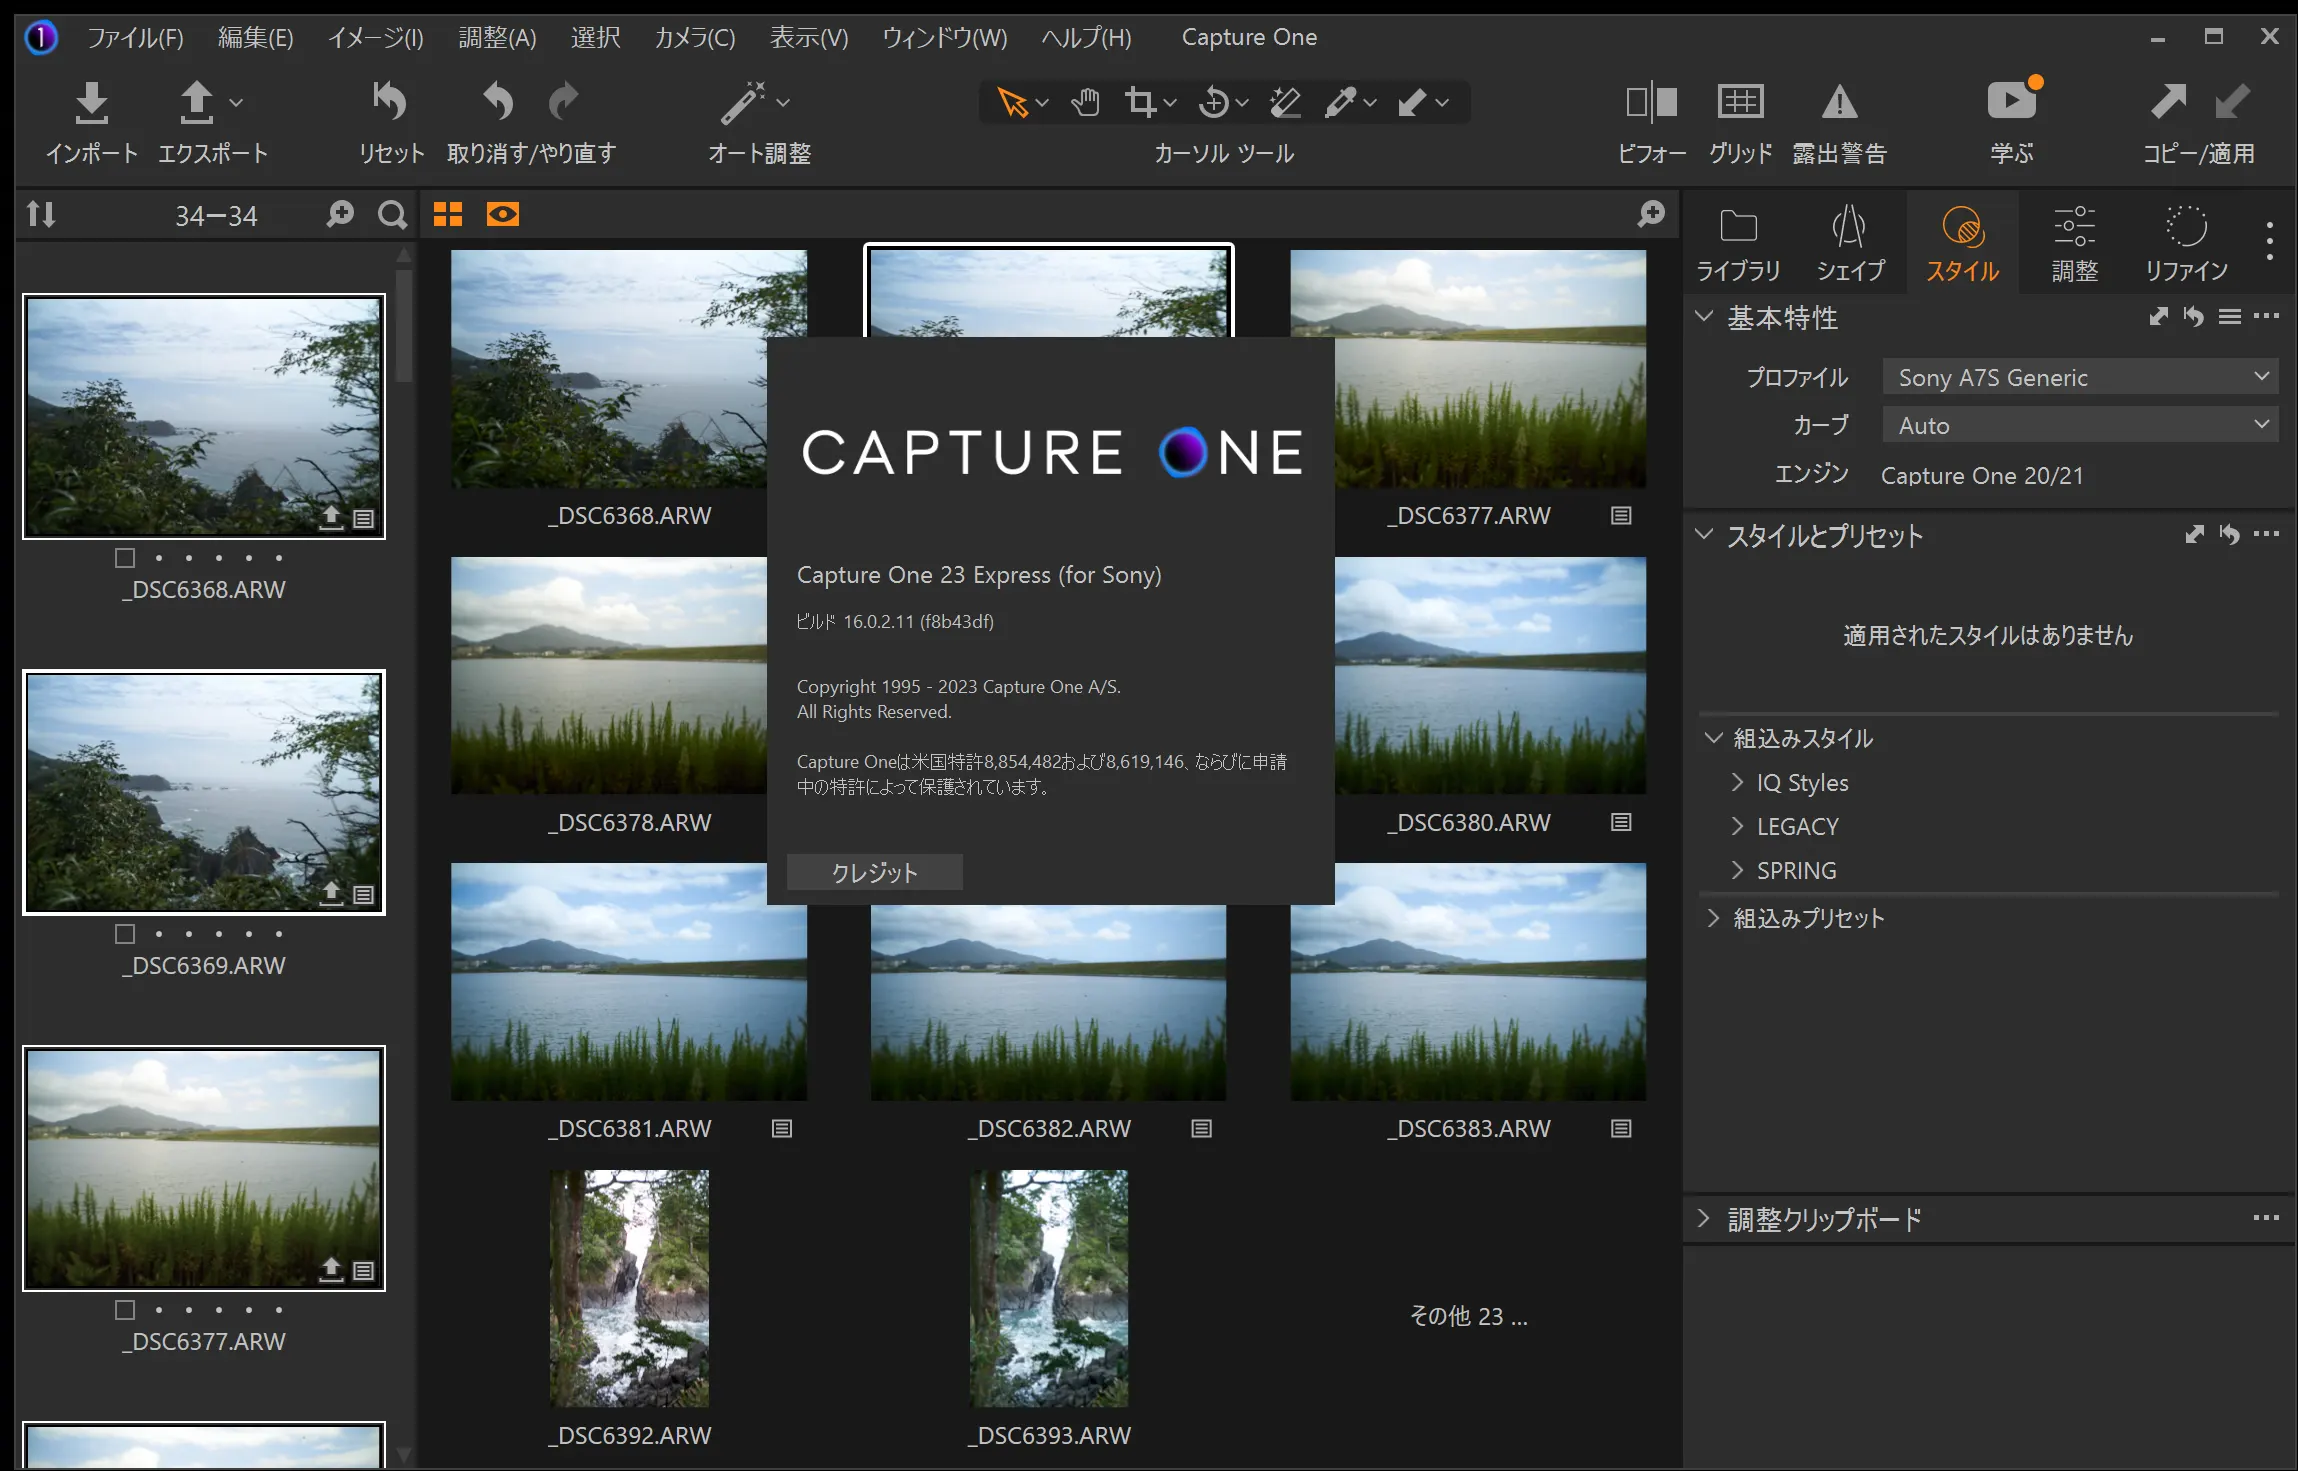Tick the checkbox under _DSC6377.ARW browser thumbnail

125,1310
